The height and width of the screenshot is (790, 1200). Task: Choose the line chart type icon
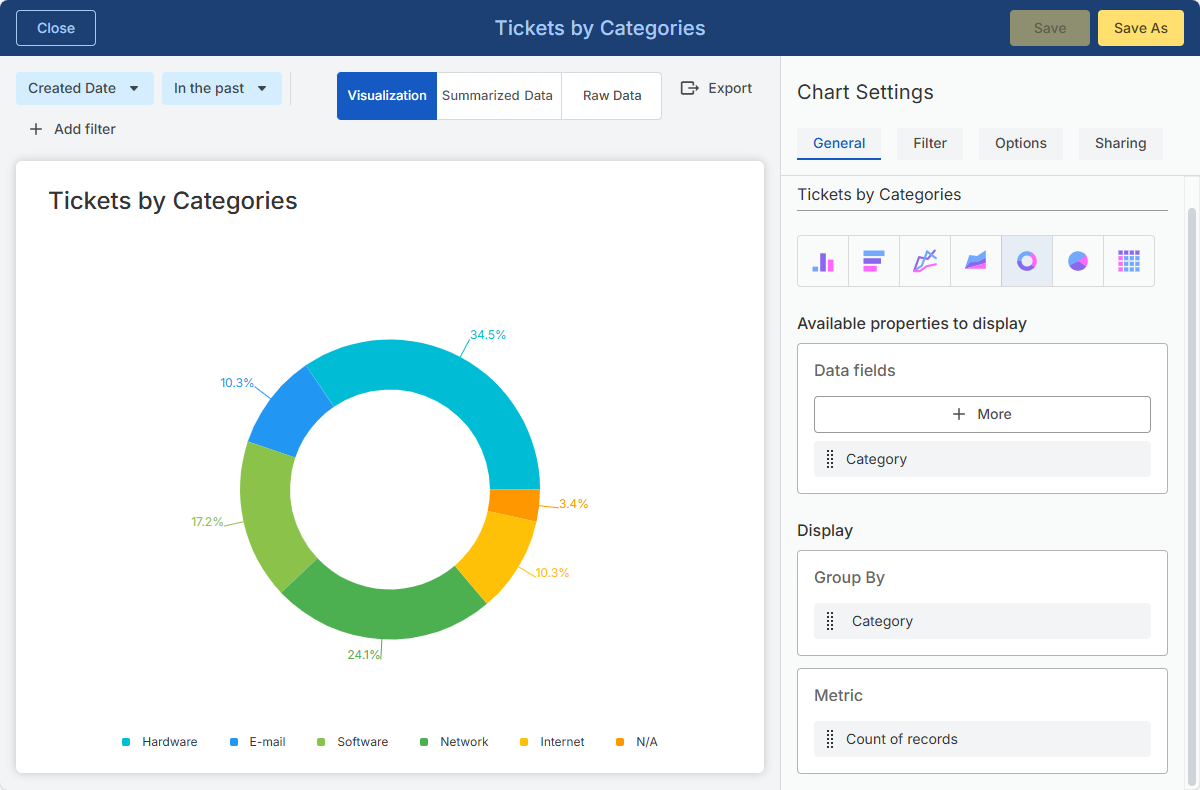[925, 261]
